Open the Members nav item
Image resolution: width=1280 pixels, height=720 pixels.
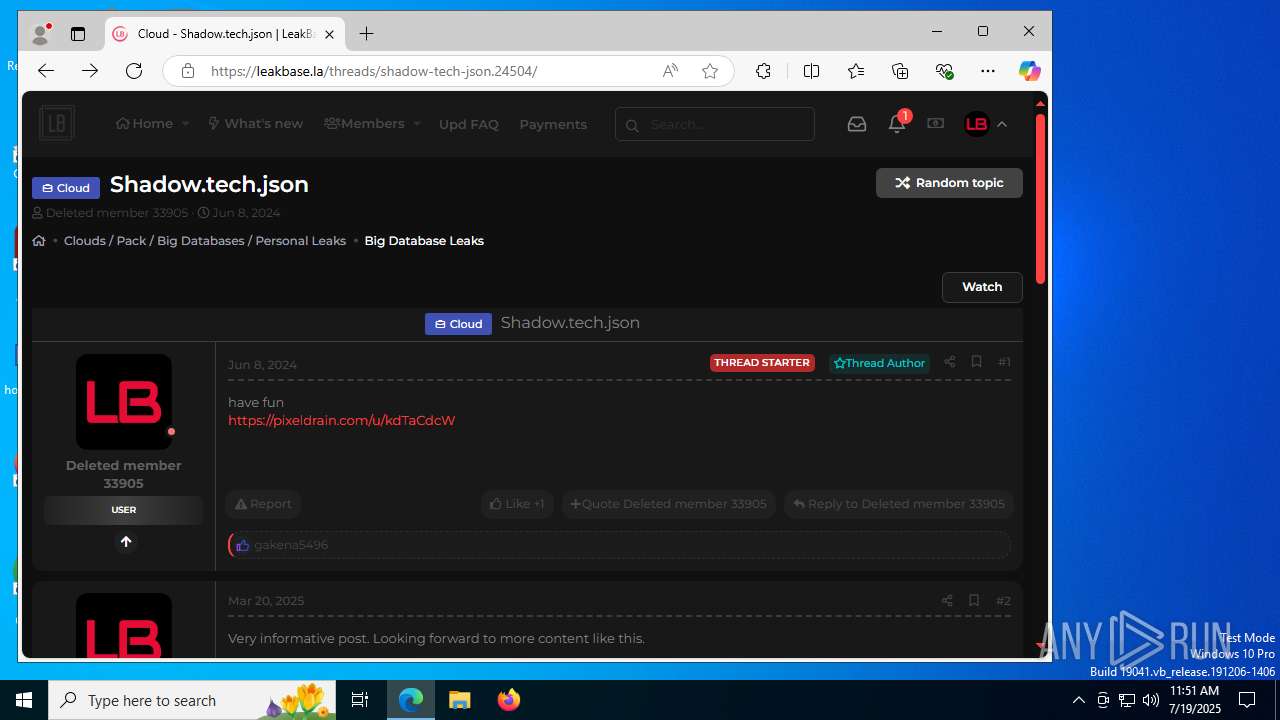pos(364,124)
